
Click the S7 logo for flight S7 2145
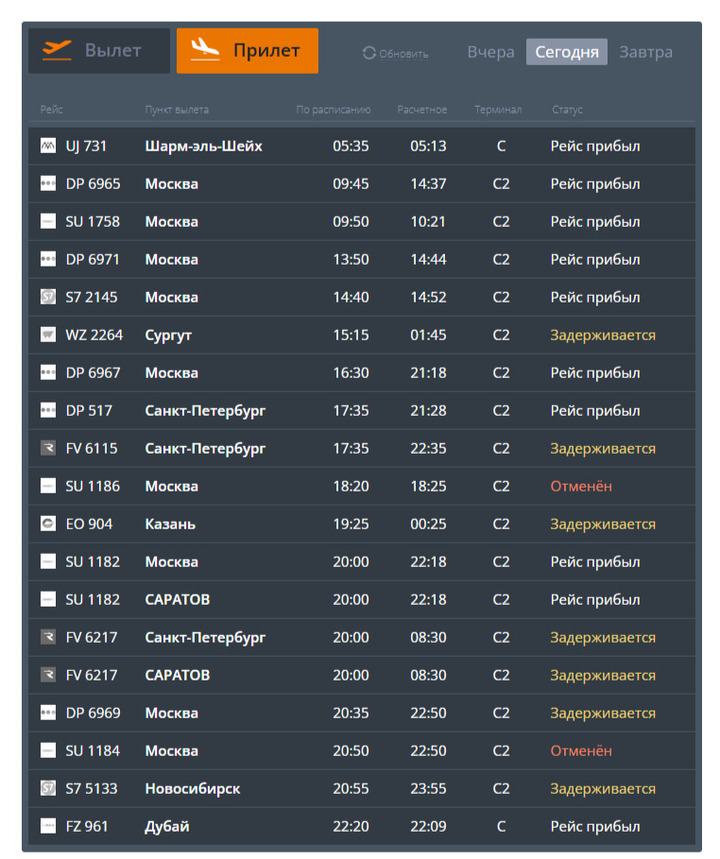point(48,297)
